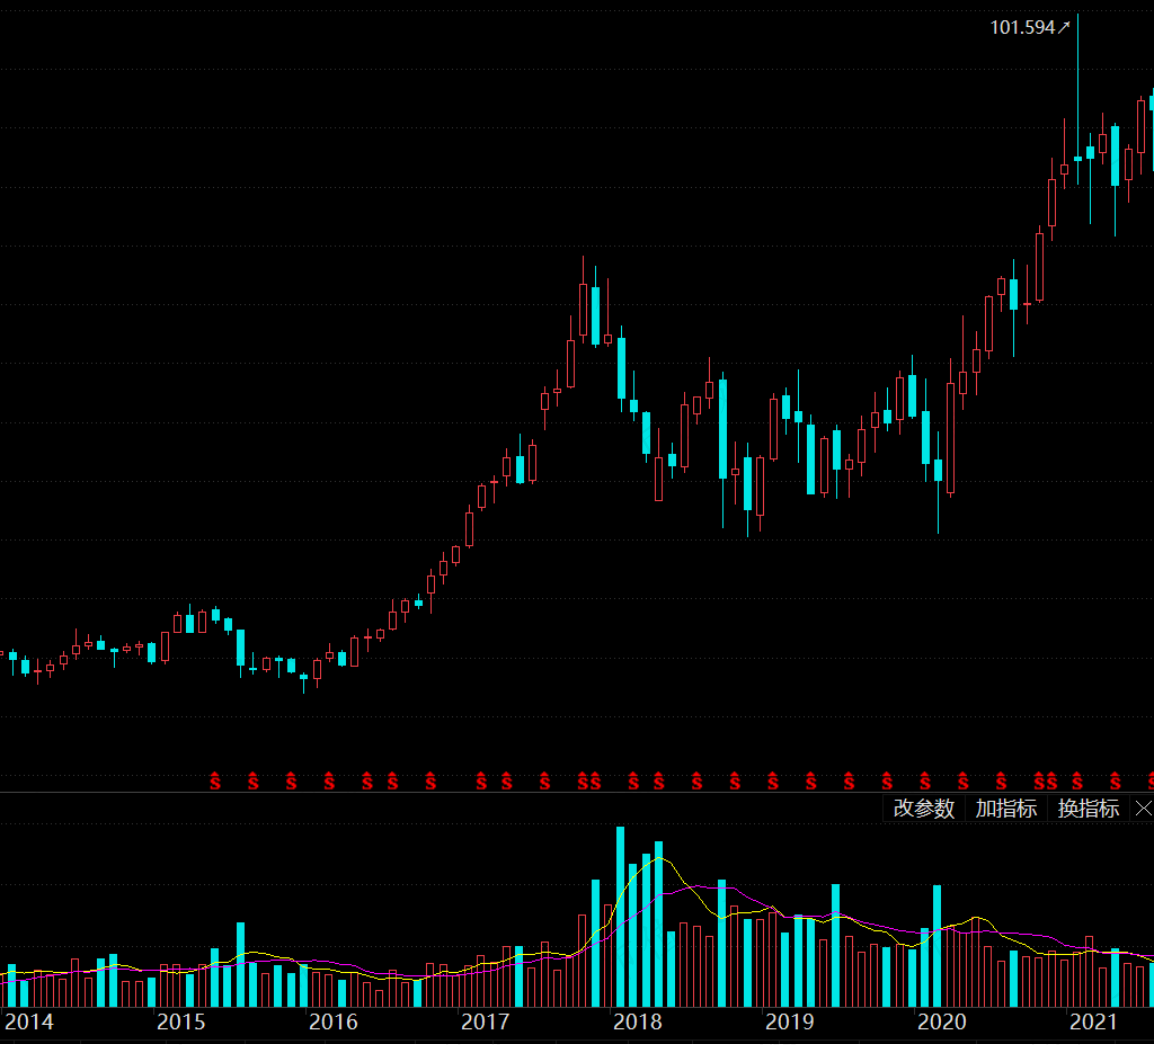Click the S marker above the indicator close X
1154x1045 pixels.
coord(1150,781)
